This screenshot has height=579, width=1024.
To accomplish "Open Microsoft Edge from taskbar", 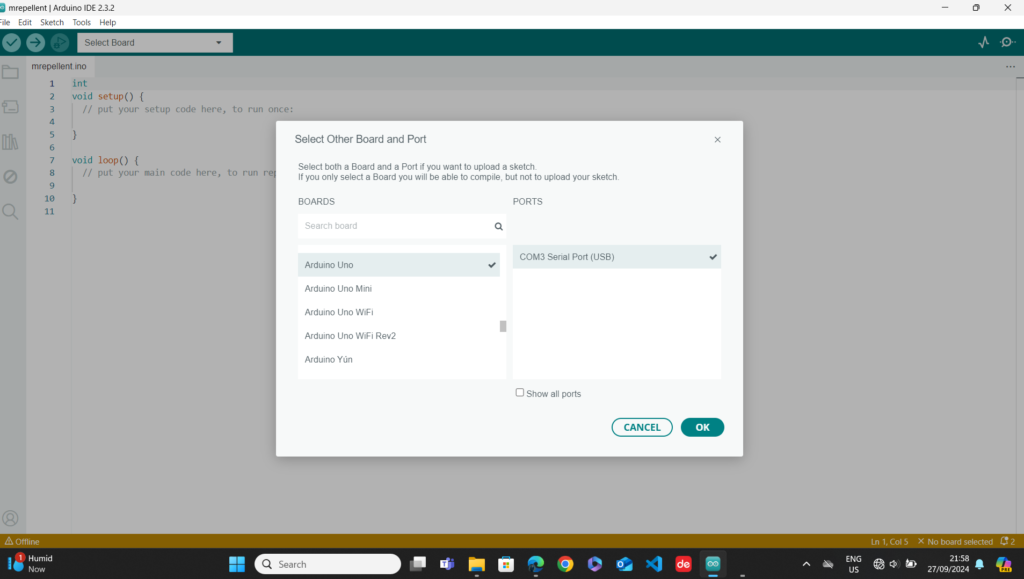I will [536, 564].
